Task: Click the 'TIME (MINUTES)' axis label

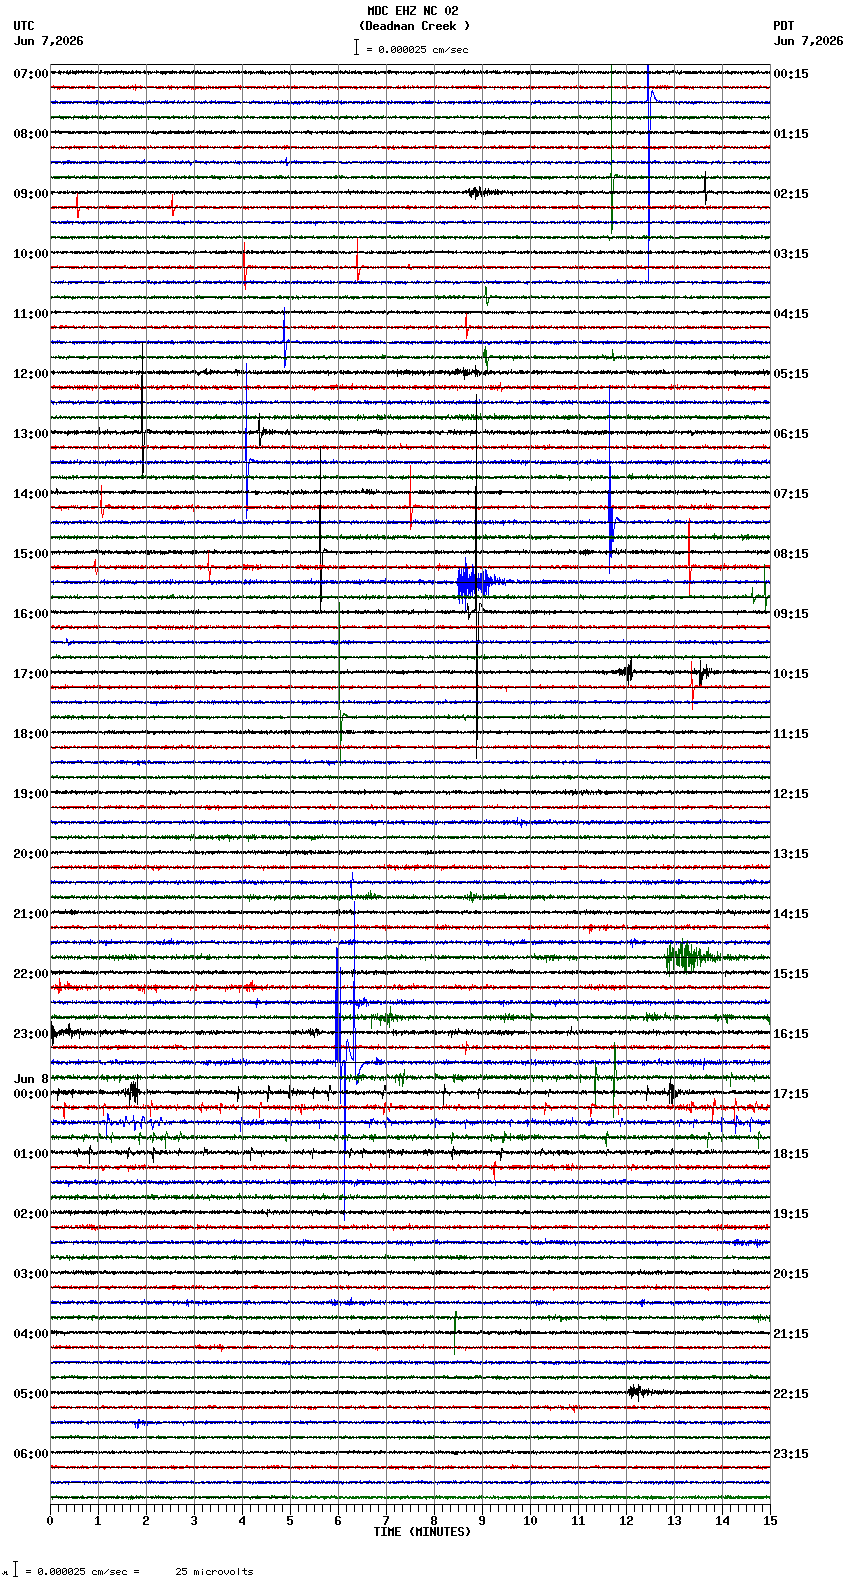Action: pyautogui.click(x=422, y=1532)
